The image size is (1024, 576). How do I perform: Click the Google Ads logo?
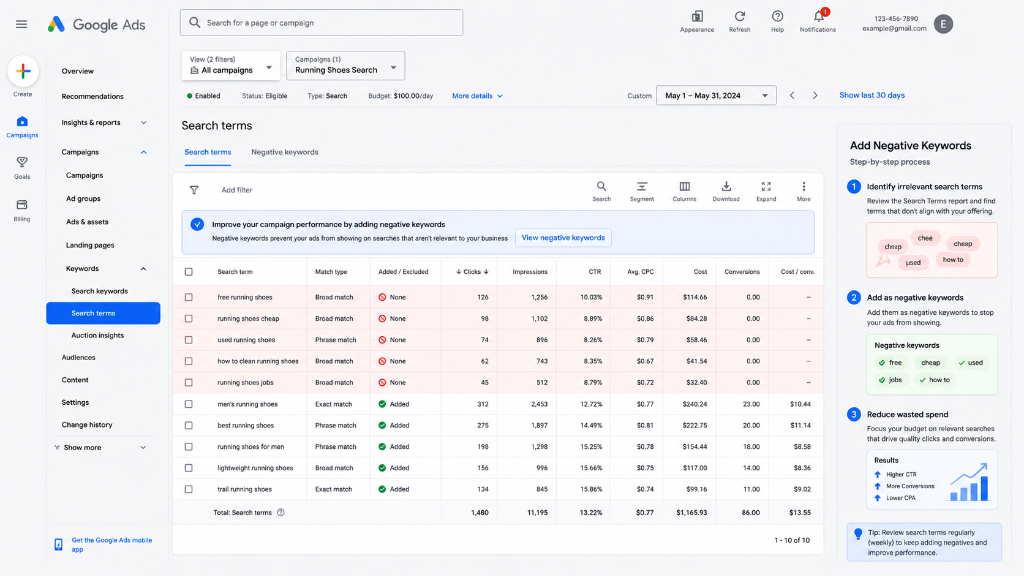click(96, 25)
